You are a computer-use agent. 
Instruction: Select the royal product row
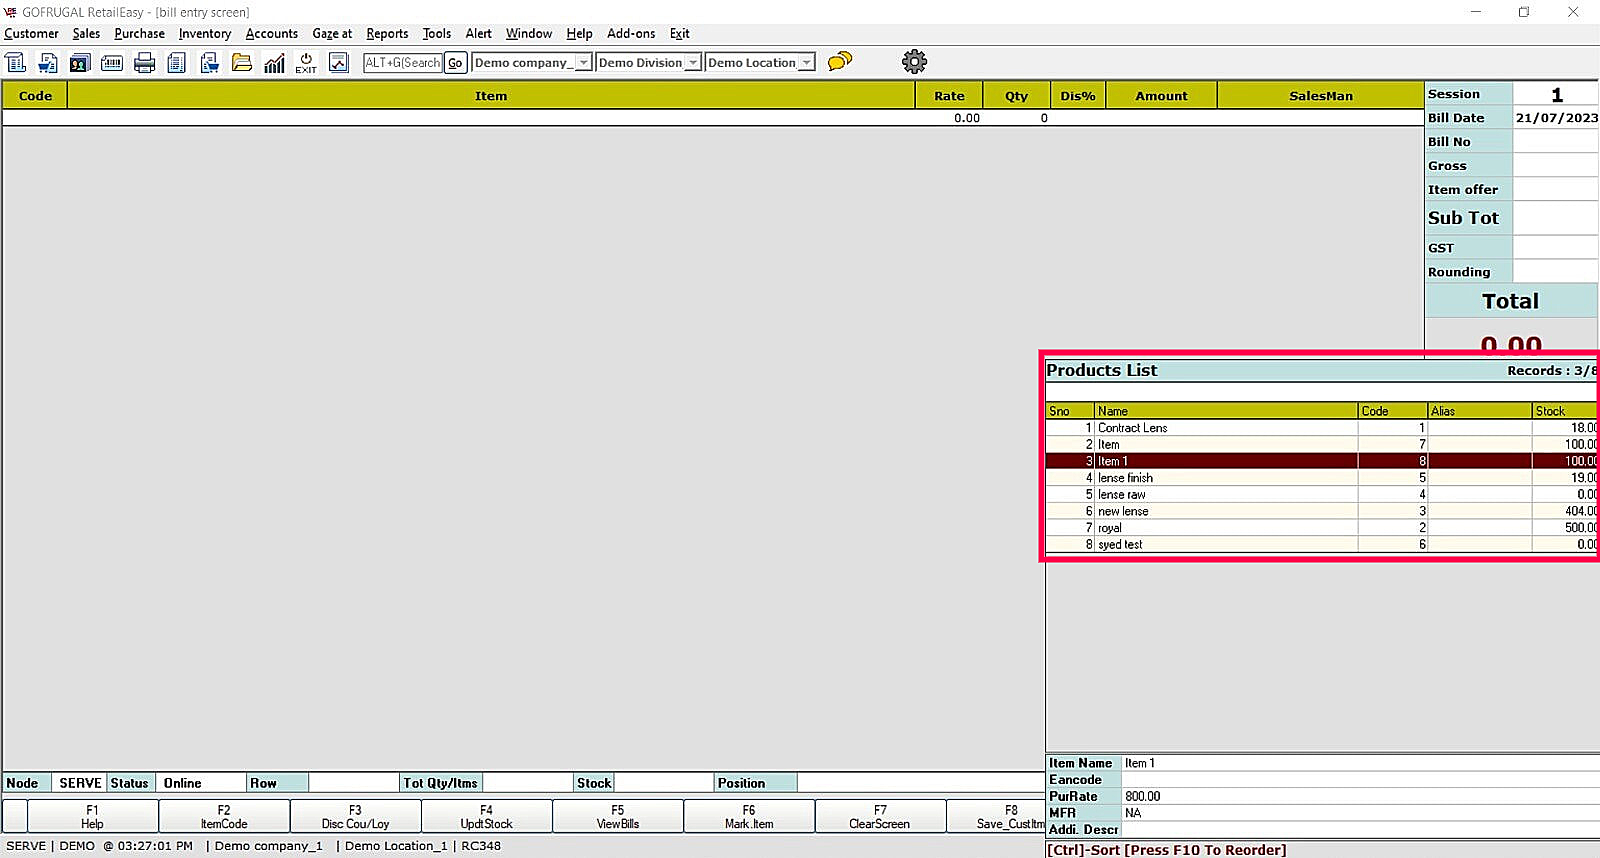[x=1321, y=528]
